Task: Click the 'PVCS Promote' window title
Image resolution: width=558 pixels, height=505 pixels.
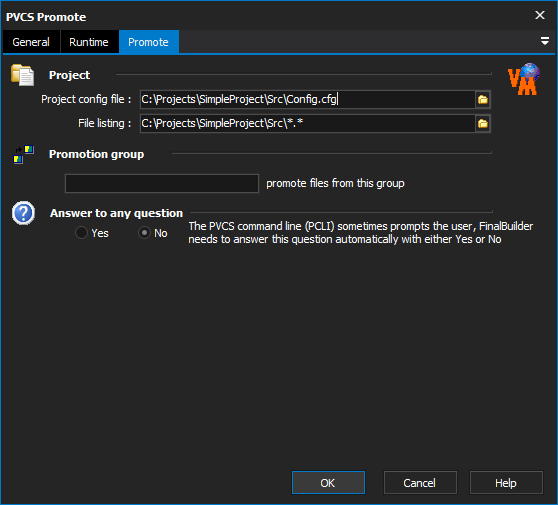Action: (x=46, y=17)
